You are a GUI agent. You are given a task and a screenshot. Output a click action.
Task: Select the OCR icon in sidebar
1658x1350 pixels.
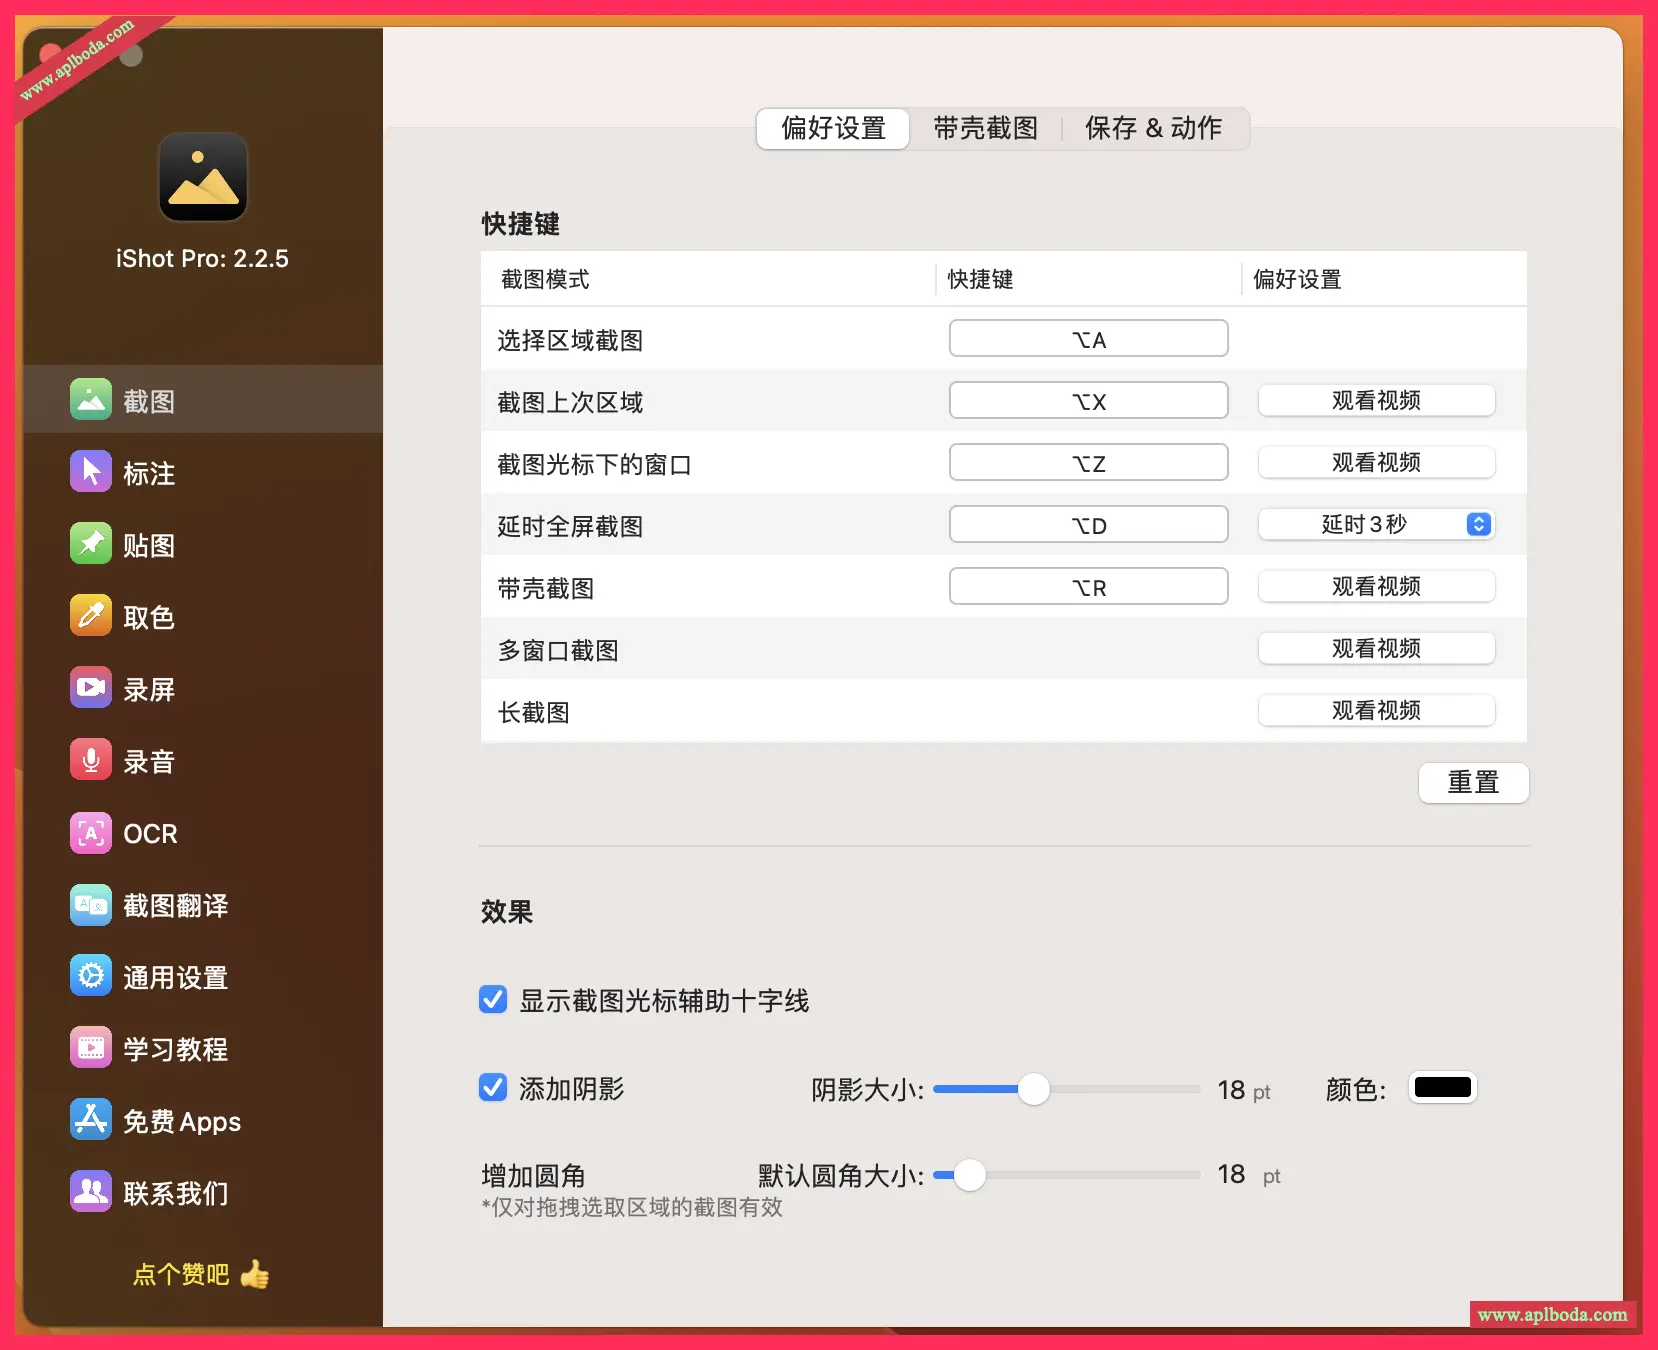[91, 833]
